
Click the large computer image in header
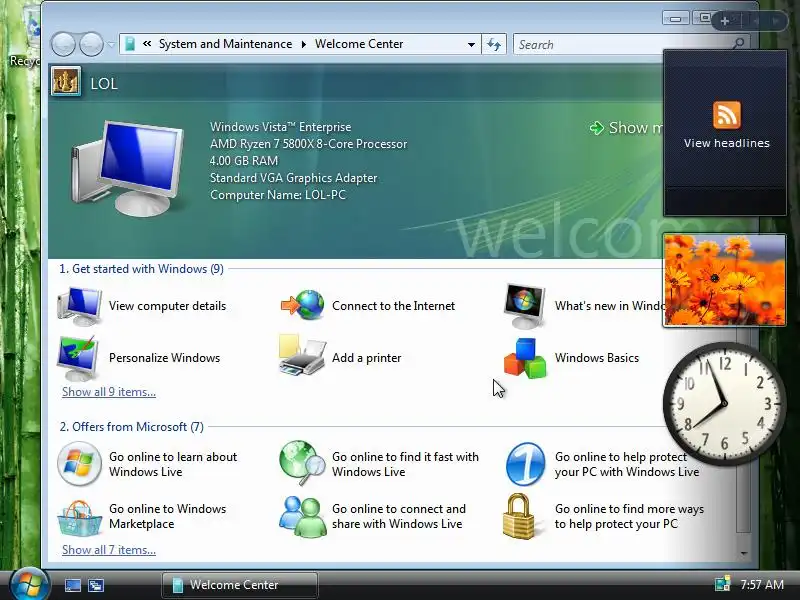click(128, 168)
